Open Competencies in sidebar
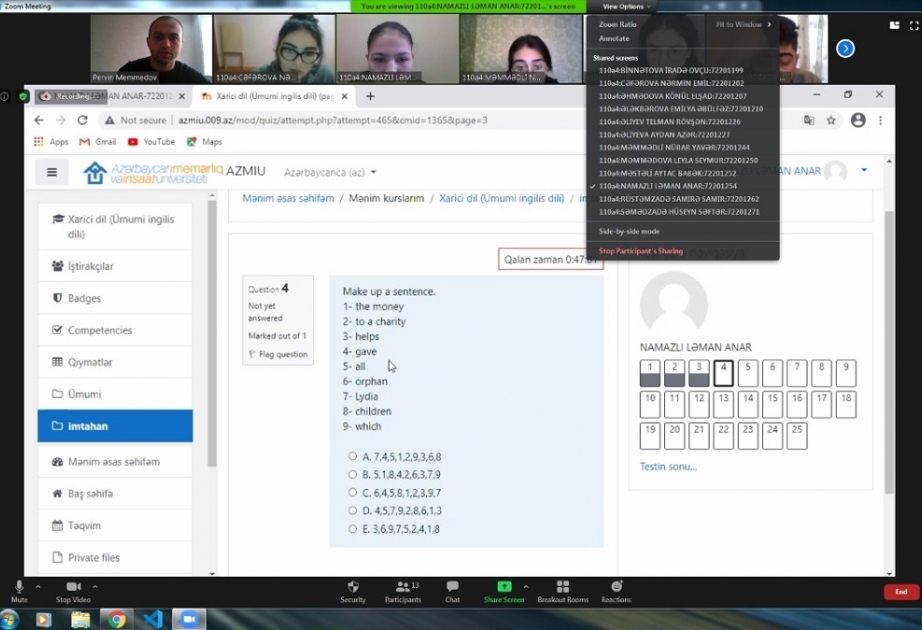The height and width of the screenshot is (630, 922). tap(115, 330)
